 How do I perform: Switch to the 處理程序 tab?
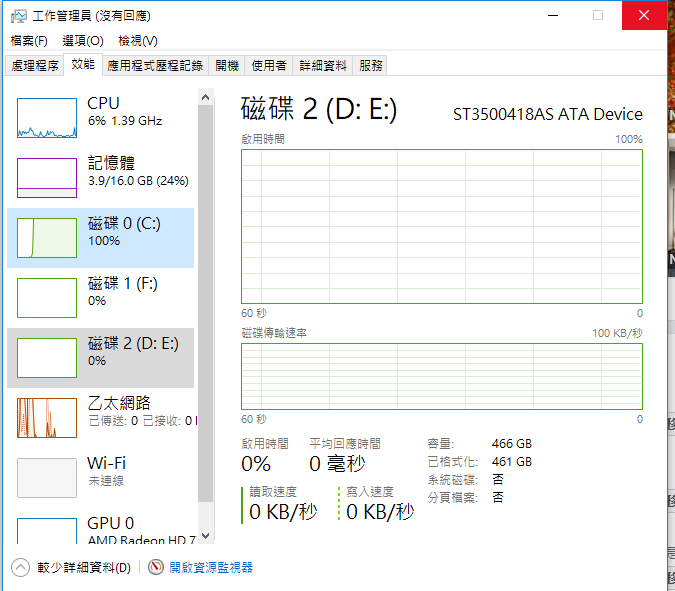click(x=35, y=65)
